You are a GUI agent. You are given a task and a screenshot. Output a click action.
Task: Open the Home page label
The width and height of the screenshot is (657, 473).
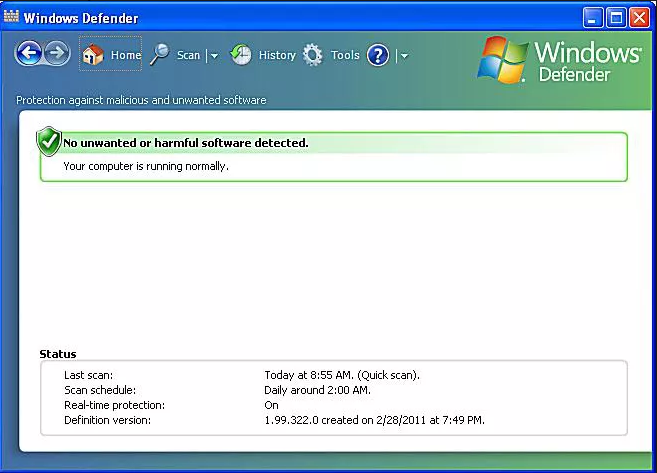pyautogui.click(x=125, y=55)
